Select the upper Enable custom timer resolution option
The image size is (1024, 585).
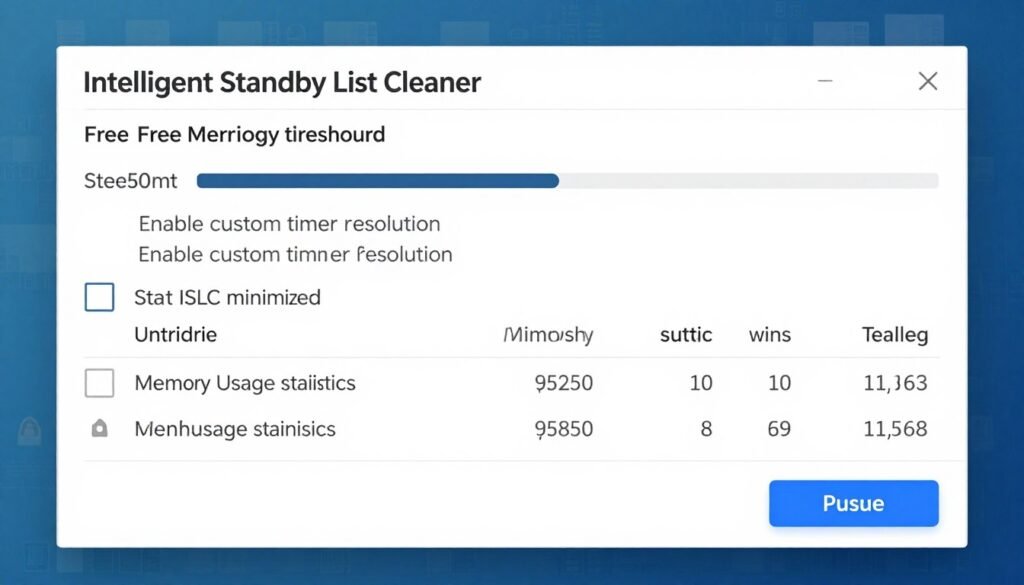pyautogui.click(x=289, y=224)
